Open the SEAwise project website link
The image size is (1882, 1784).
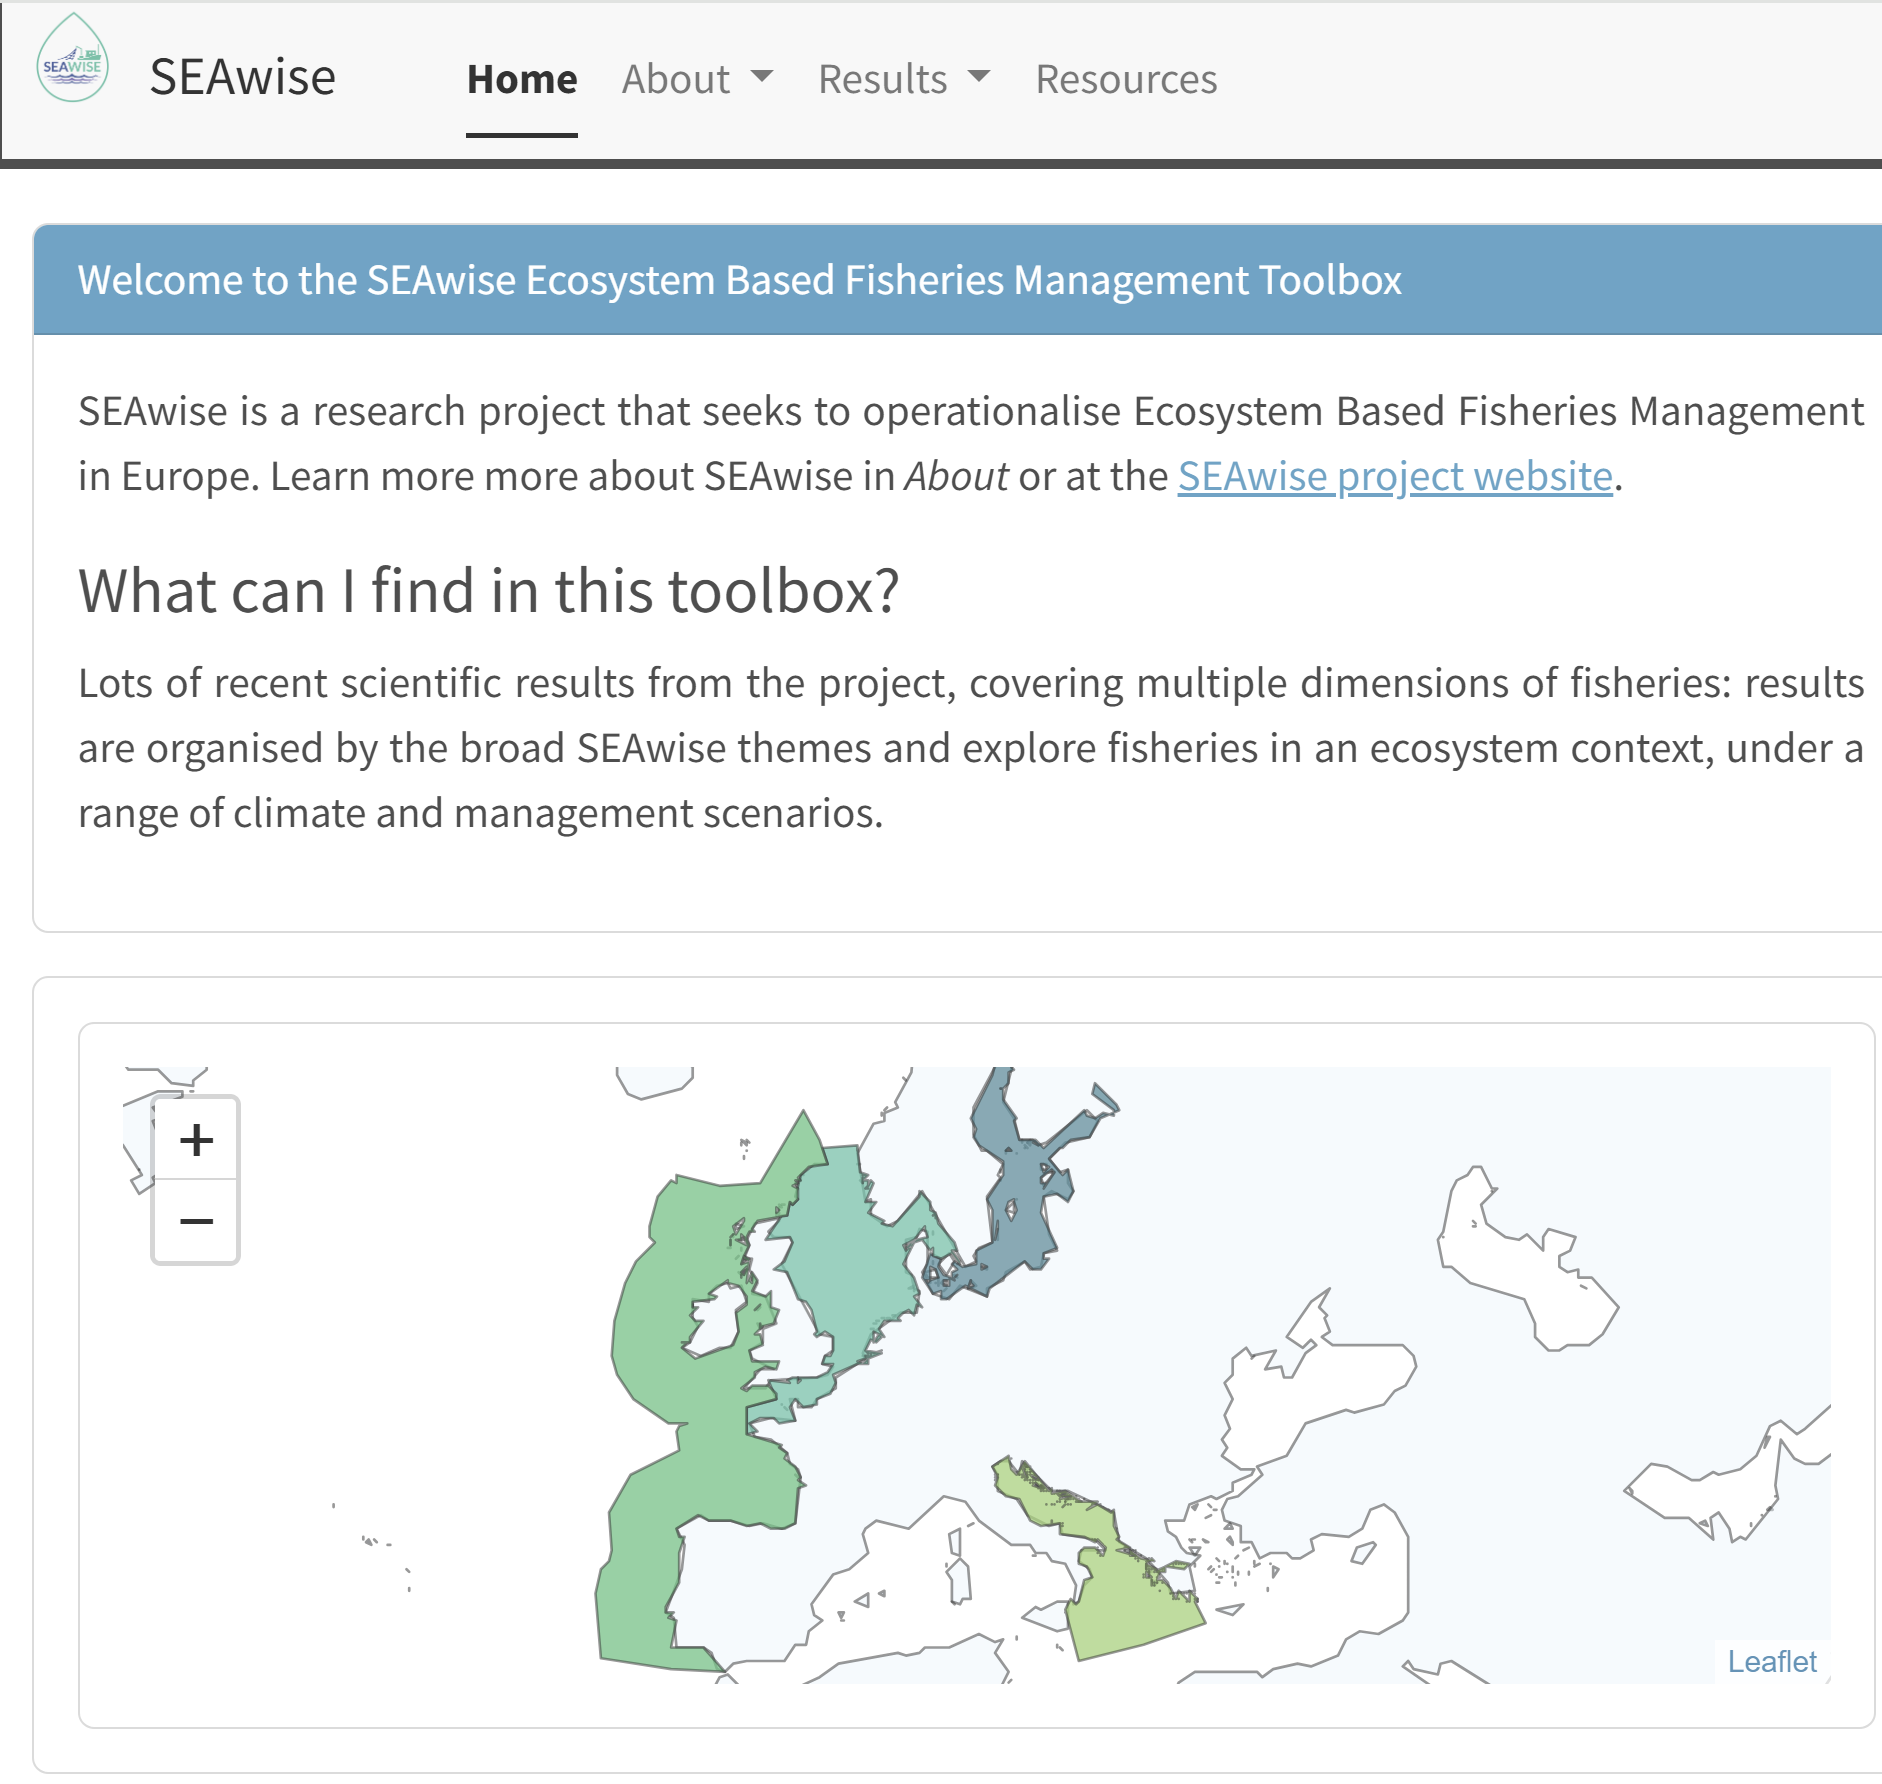point(1395,476)
